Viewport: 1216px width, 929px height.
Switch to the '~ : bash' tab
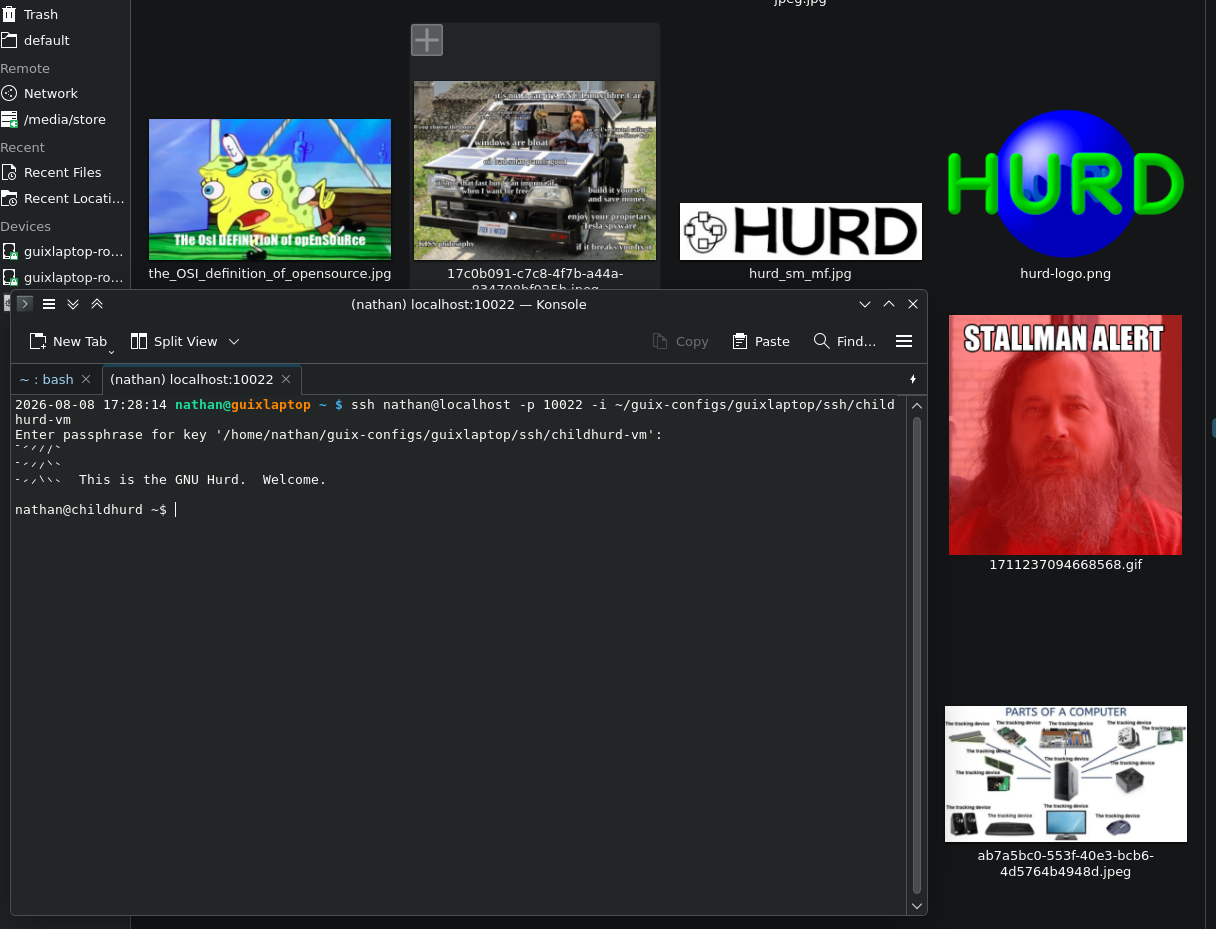(x=46, y=379)
